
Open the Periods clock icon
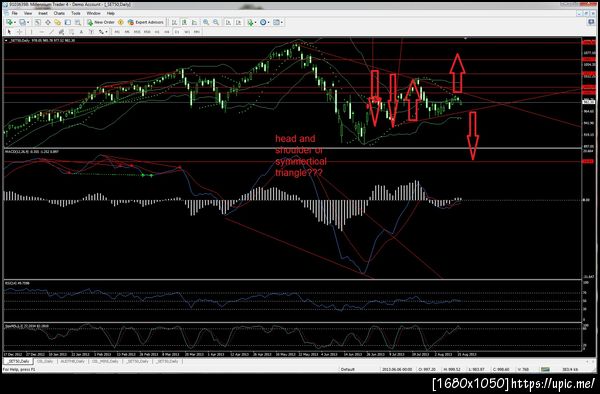point(263,22)
